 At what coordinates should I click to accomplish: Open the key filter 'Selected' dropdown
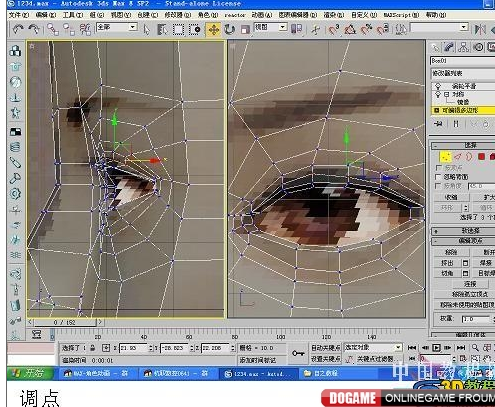pyautogui.click(x=373, y=348)
